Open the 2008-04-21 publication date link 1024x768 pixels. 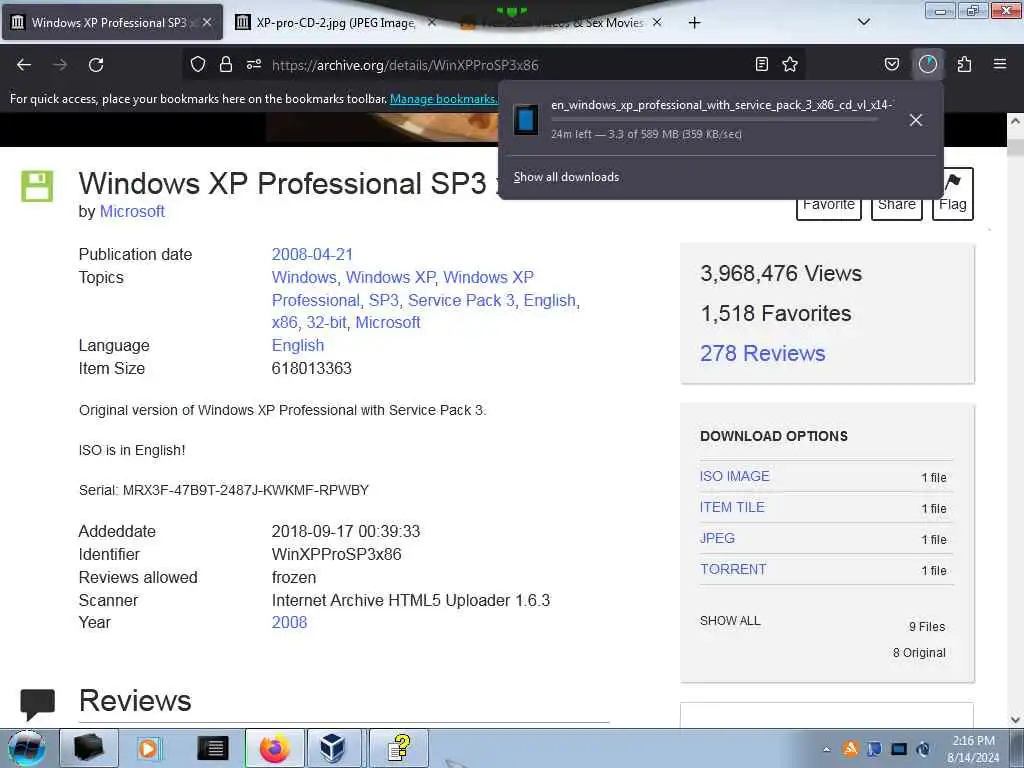click(x=312, y=255)
